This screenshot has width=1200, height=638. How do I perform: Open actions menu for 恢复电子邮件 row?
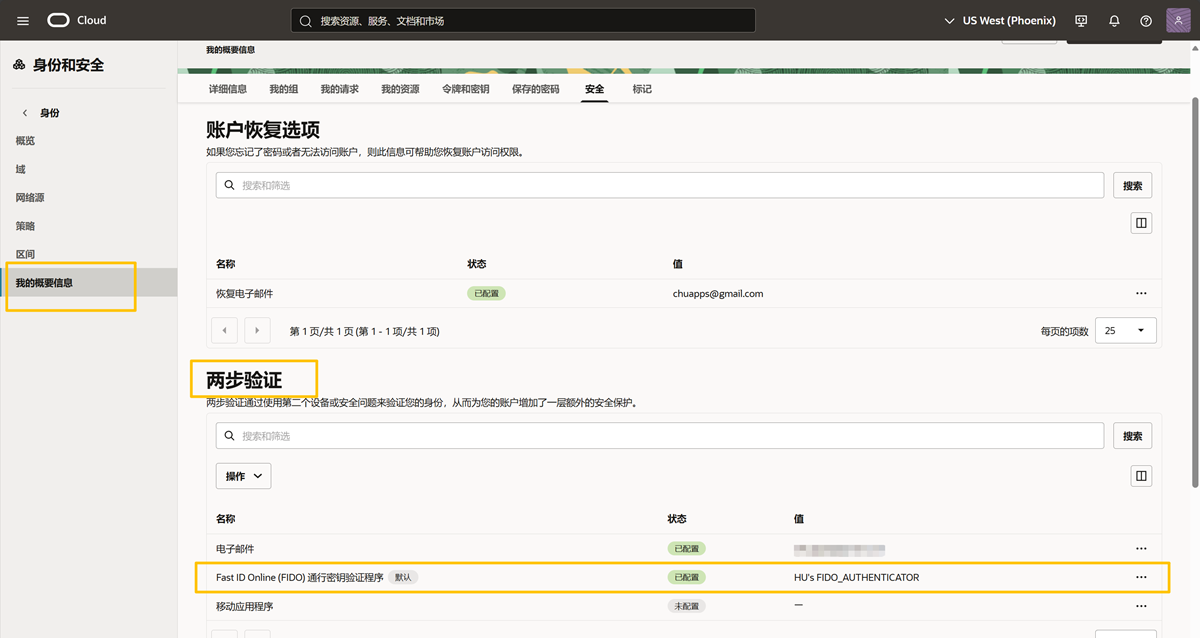1141,294
